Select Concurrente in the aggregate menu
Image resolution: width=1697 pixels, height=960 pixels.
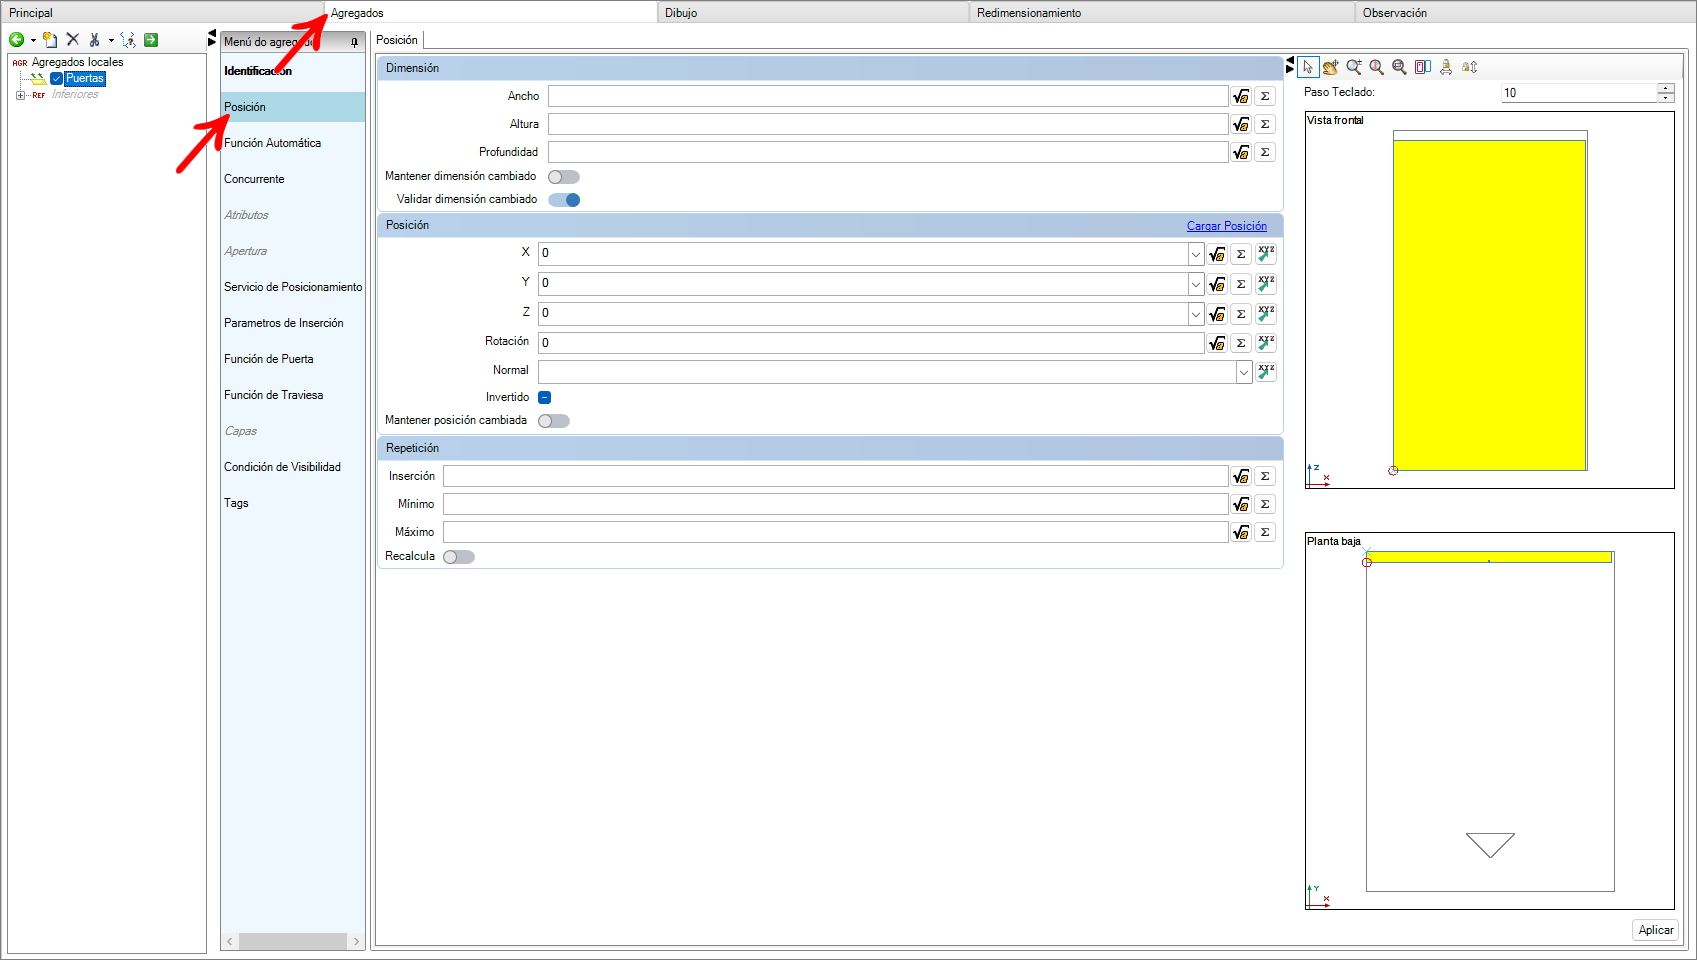(293, 179)
